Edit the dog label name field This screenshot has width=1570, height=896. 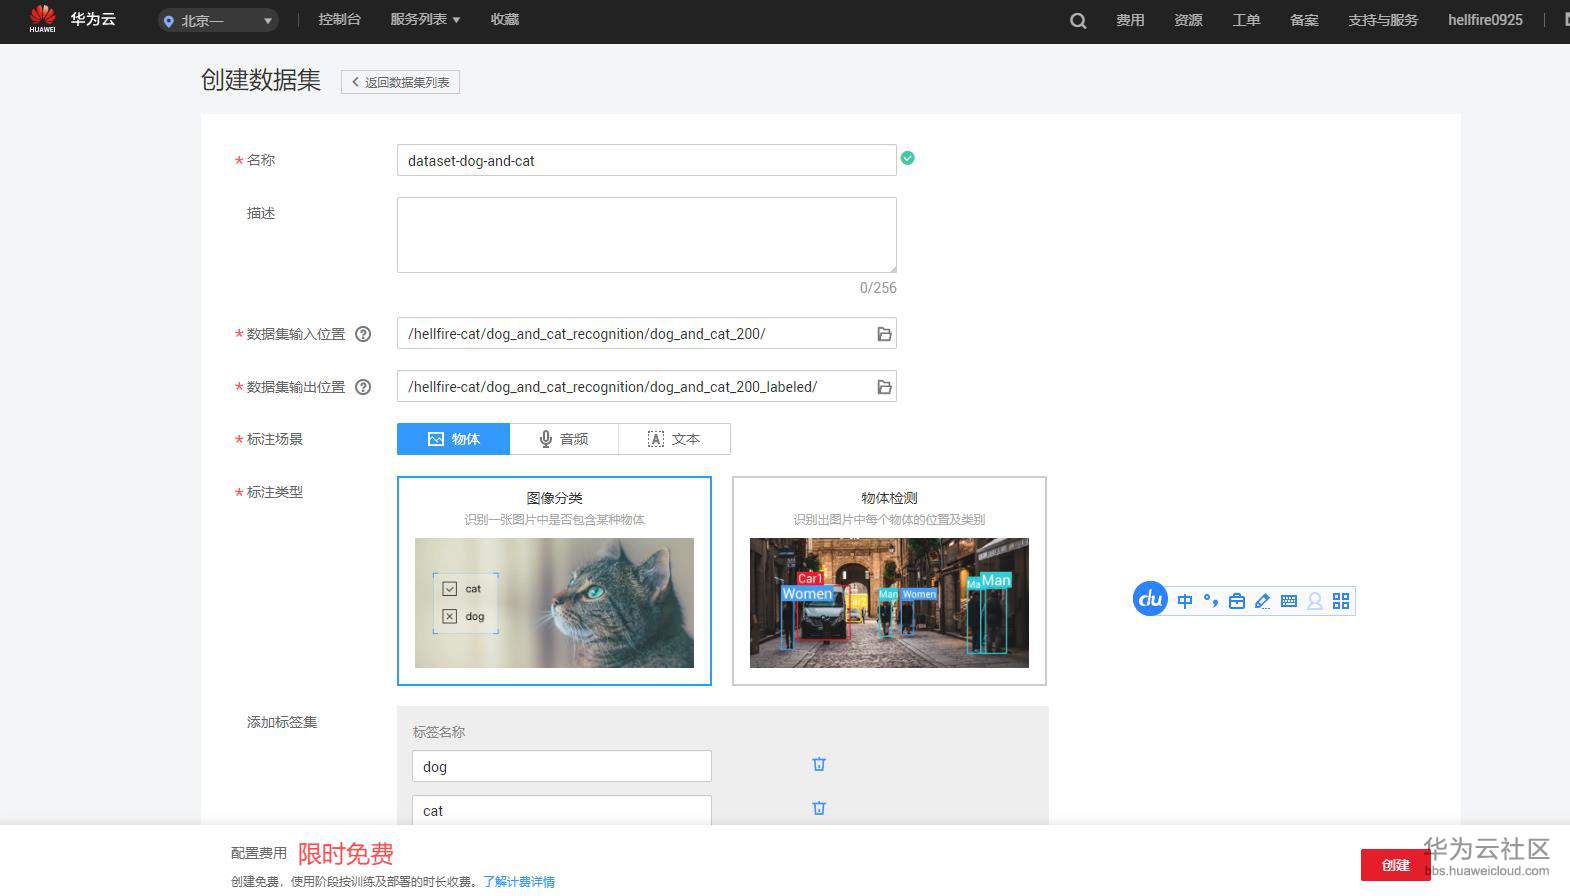coord(561,766)
